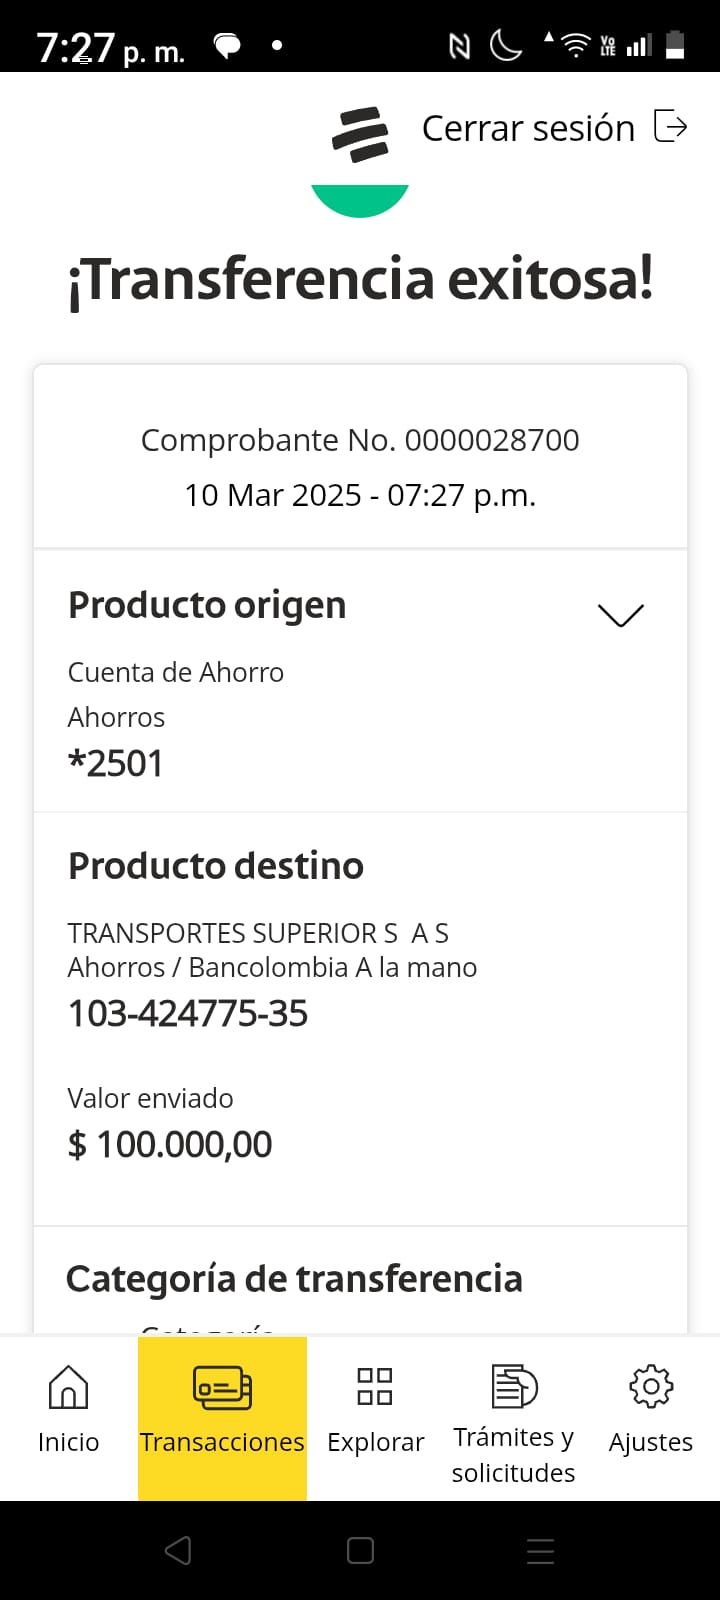Screen dimensions: 720x1600
Task: Tap the Explorar grid icon
Action: [x=375, y=1387]
